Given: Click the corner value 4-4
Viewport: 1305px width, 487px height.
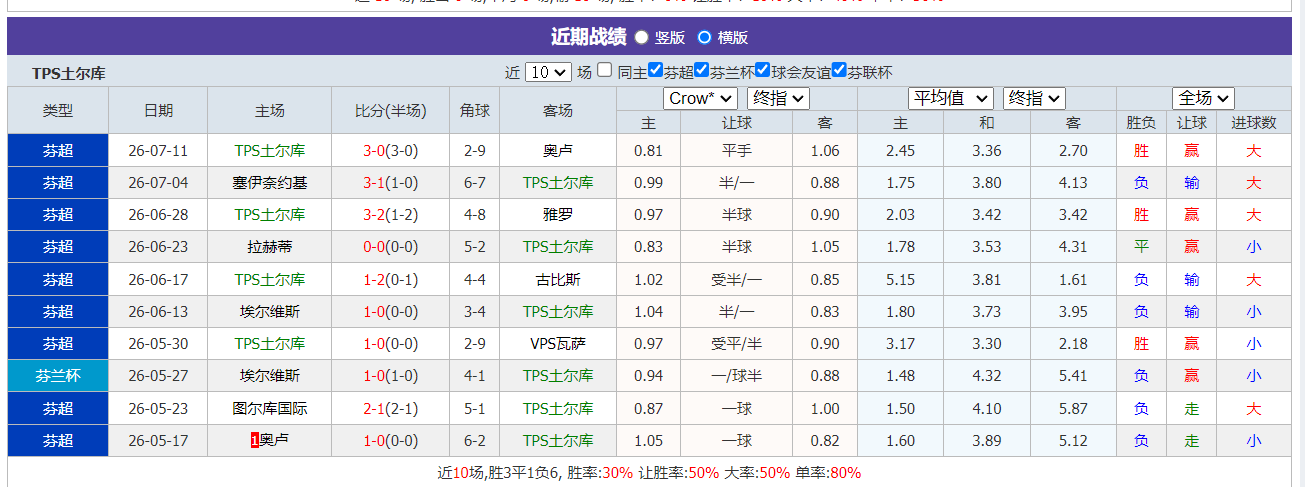Looking at the screenshot, I should pyautogui.click(x=475, y=280).
